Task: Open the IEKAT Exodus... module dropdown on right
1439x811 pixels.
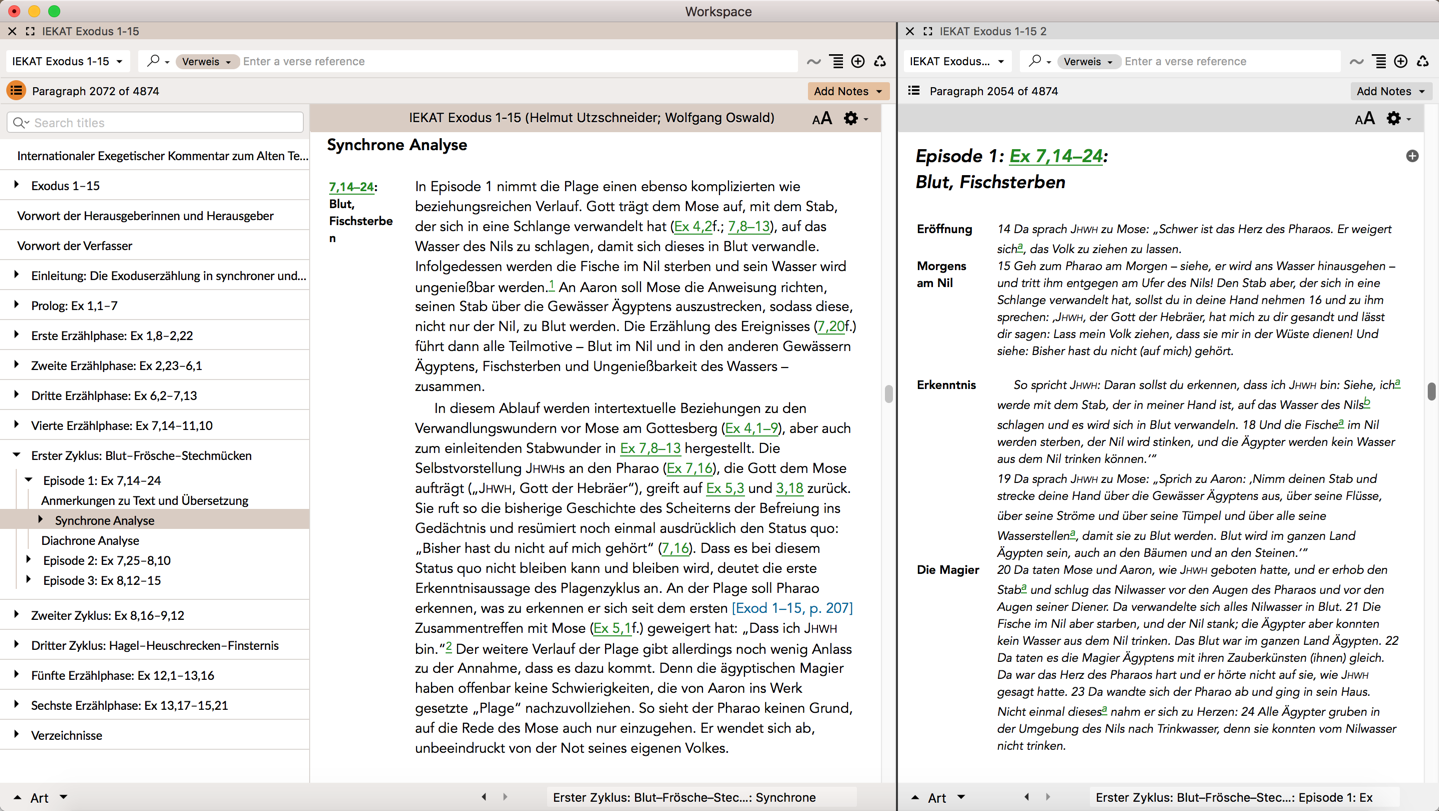Action: [957, 61]
